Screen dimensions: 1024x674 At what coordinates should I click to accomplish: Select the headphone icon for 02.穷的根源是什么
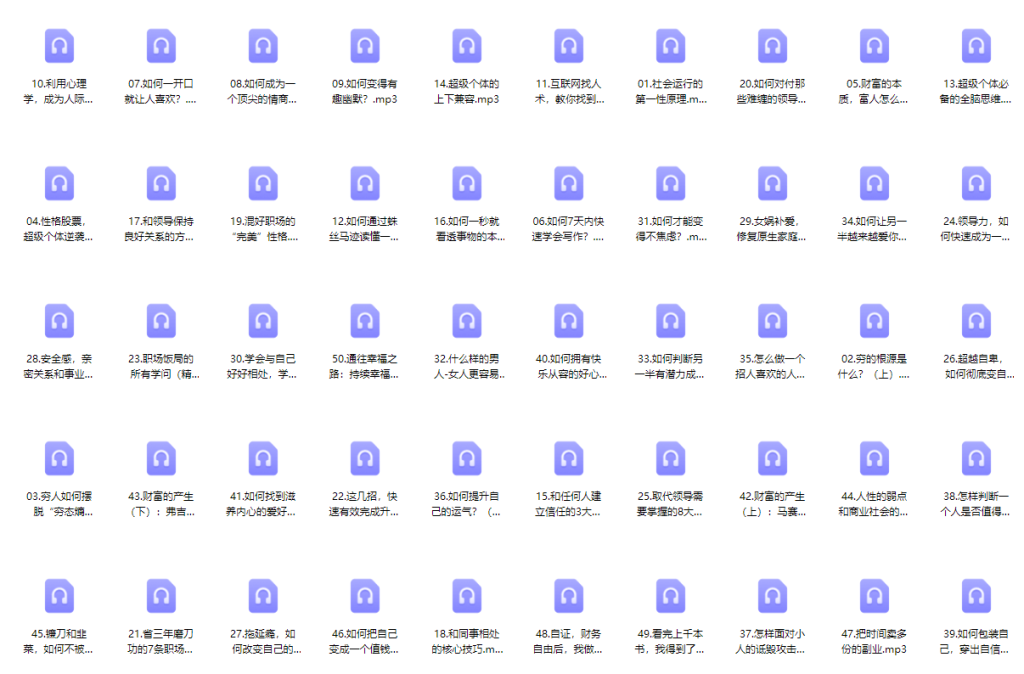[x=875, y=321]
